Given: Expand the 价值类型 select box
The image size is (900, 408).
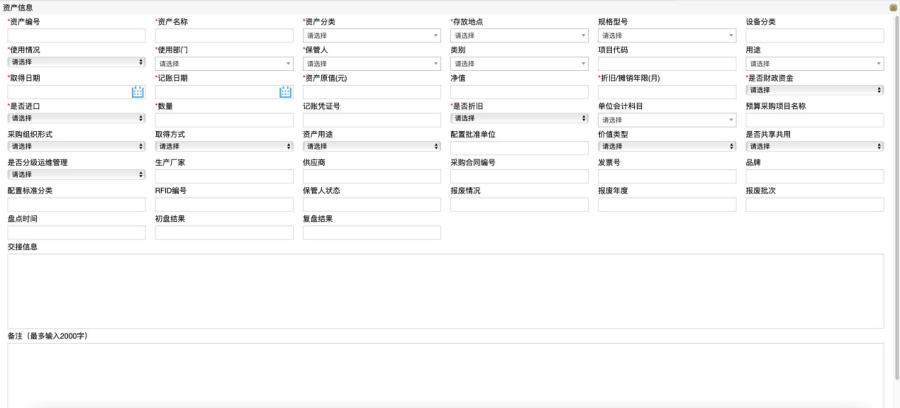Looking at the screenshot, I should 666,147.
